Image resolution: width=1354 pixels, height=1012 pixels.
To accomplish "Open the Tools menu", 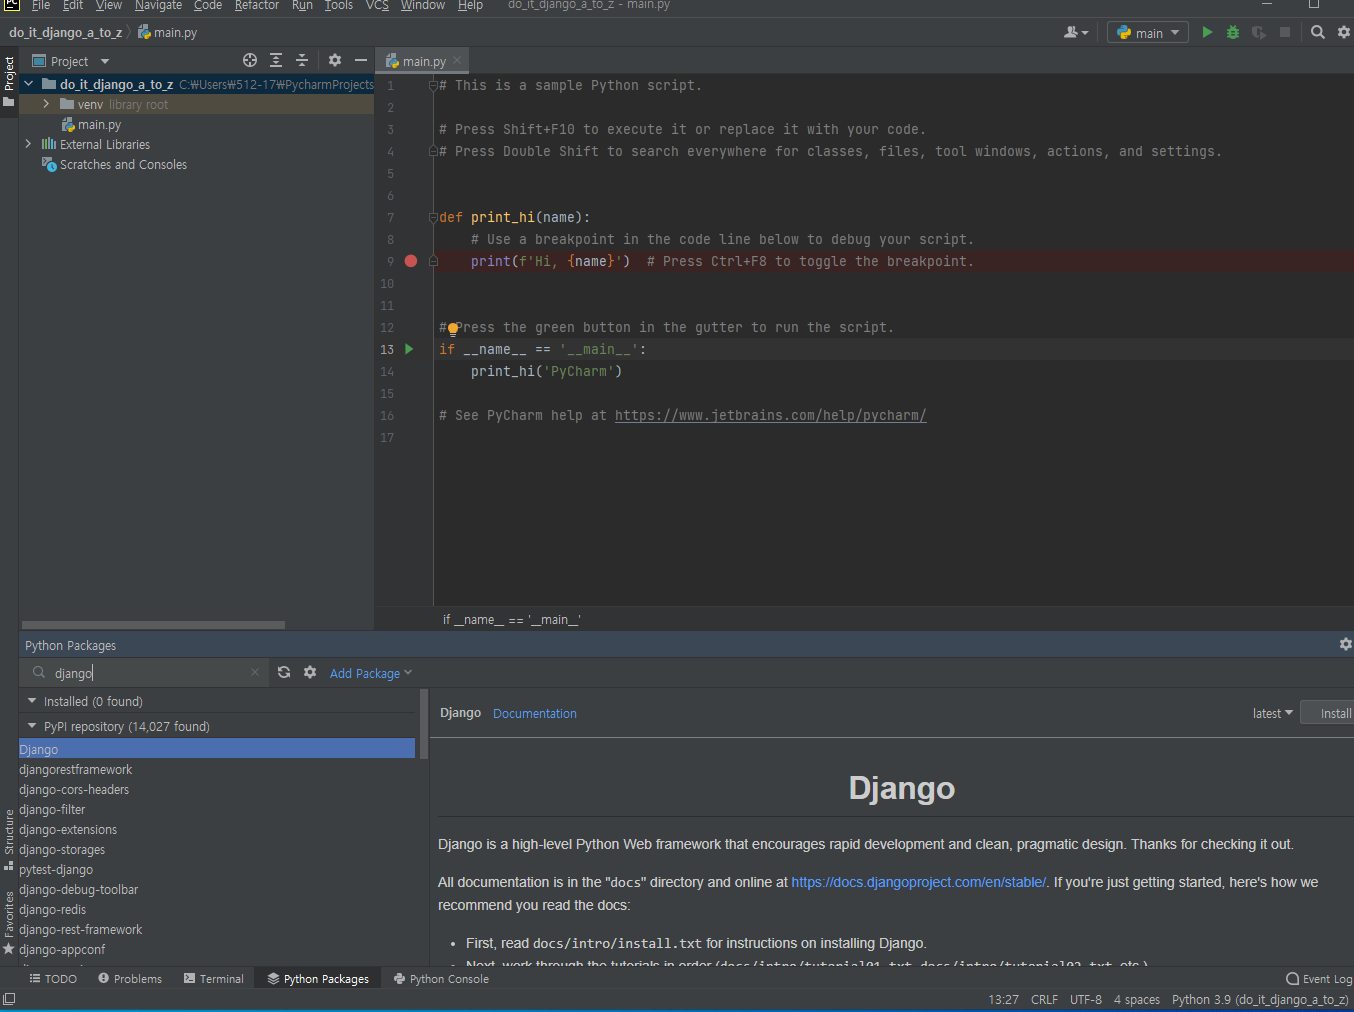I will 339,6.
